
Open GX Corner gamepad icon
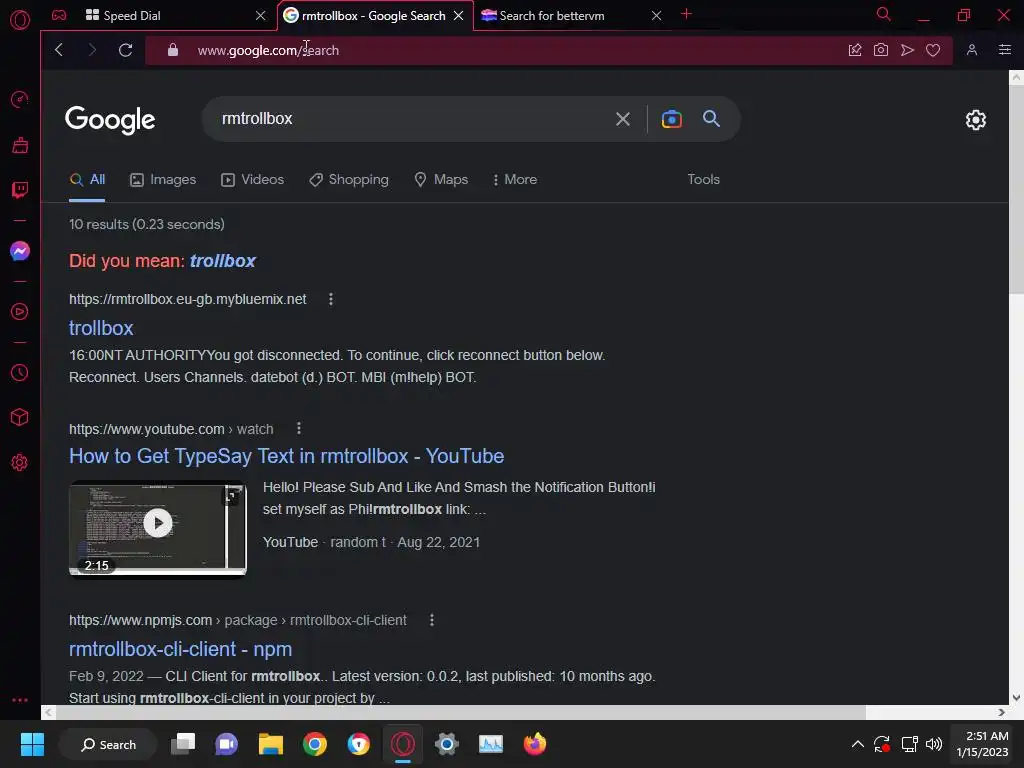59,15
